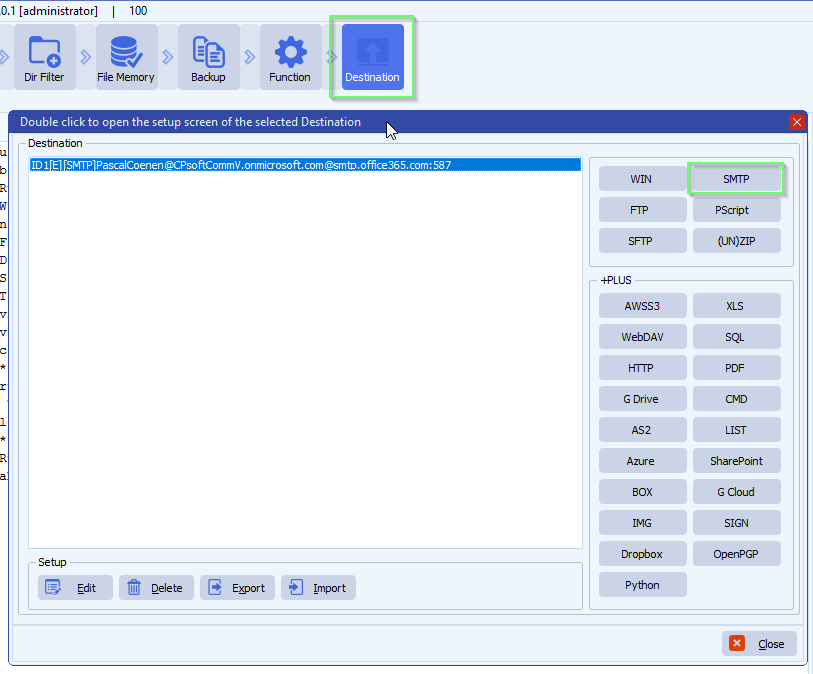Viewport: 813px width, 674px height.
Task: Add a Dropbox destination
Action: click(642, 553)
